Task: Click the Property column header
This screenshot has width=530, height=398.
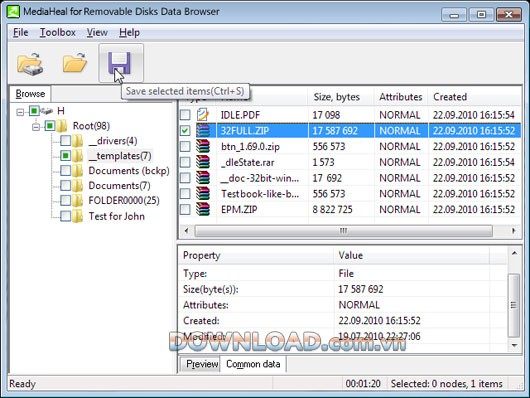Action: tap(256, 255)
